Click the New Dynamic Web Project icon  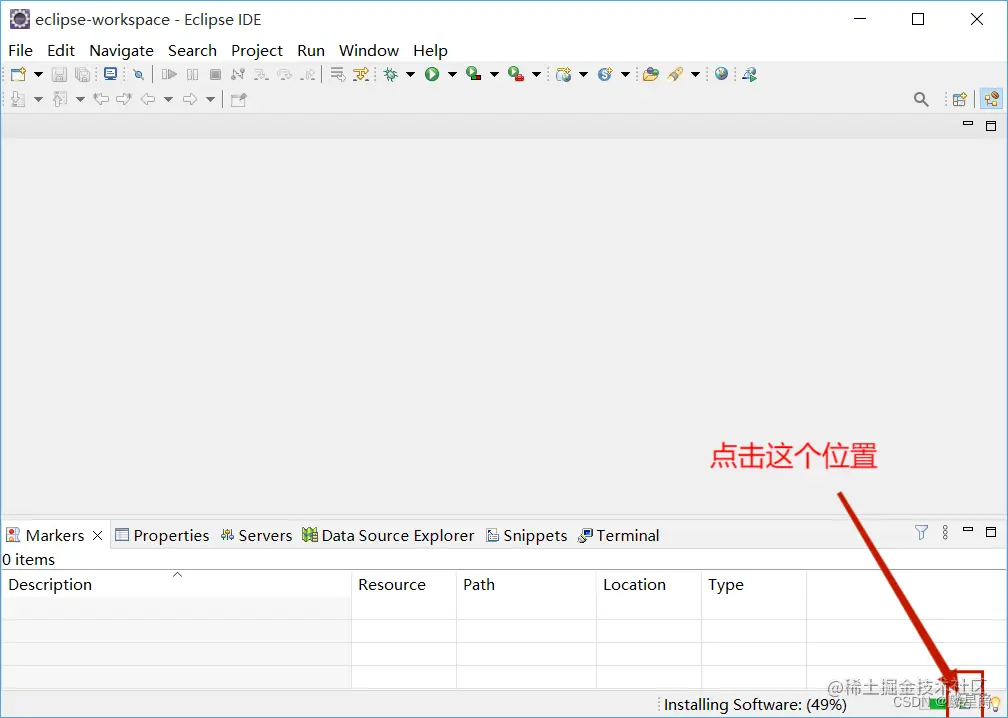coord(564,75)
